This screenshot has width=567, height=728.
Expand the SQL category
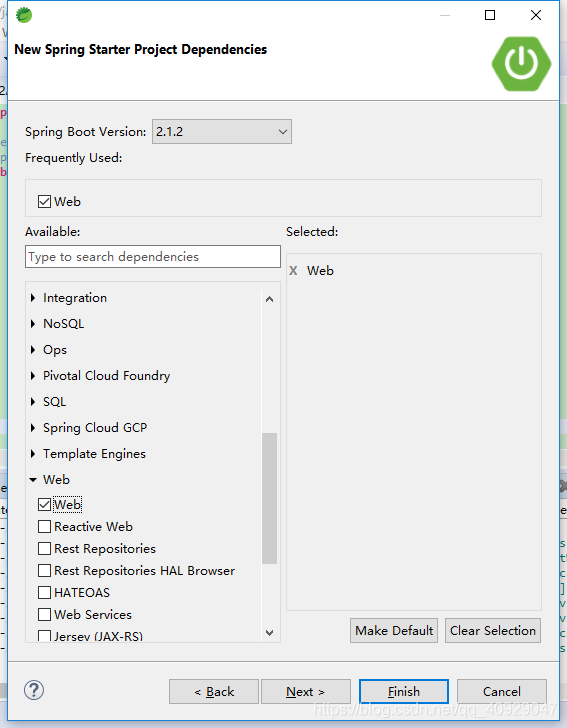click(x=33, y=402)
